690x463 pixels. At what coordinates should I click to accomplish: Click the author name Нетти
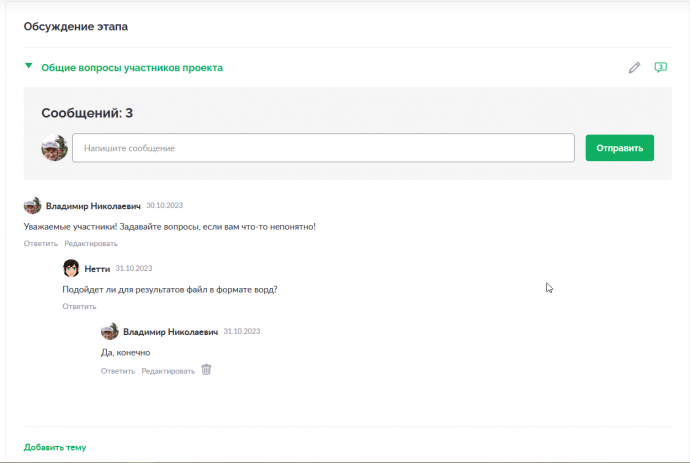tap(97, 269)
